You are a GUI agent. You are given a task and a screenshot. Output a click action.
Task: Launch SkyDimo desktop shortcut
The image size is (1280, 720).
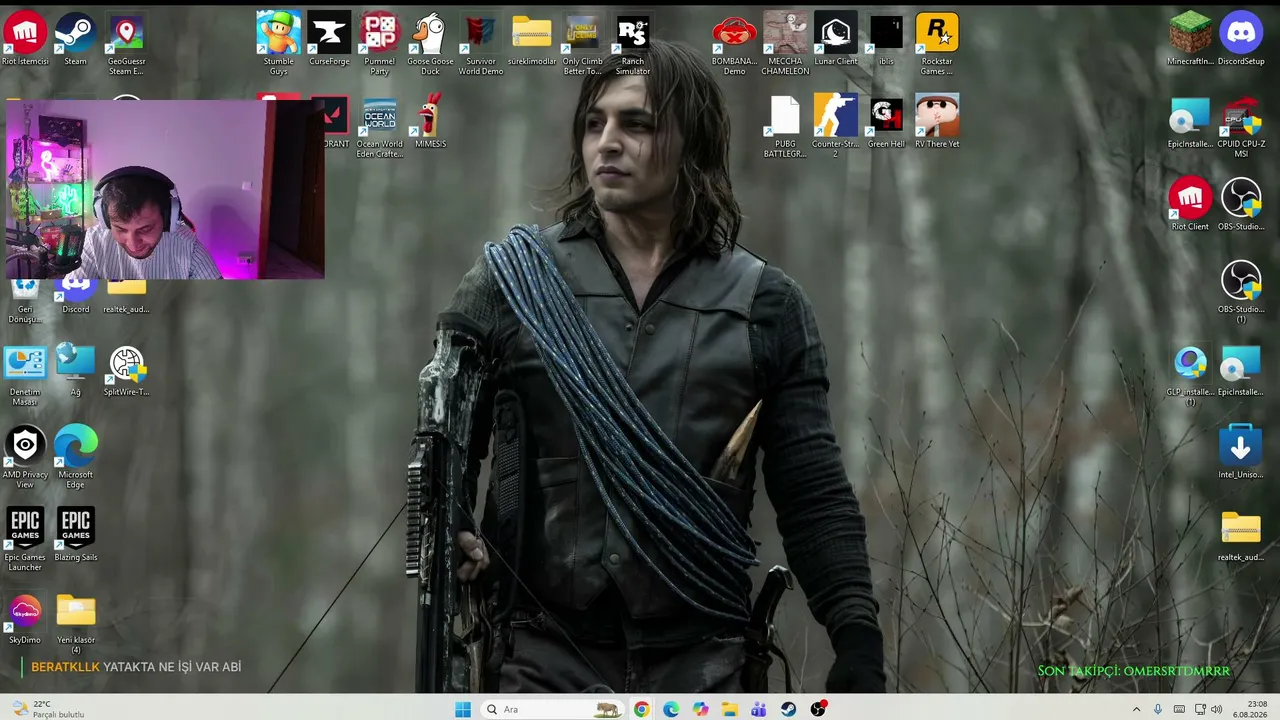tap(25, 618)
